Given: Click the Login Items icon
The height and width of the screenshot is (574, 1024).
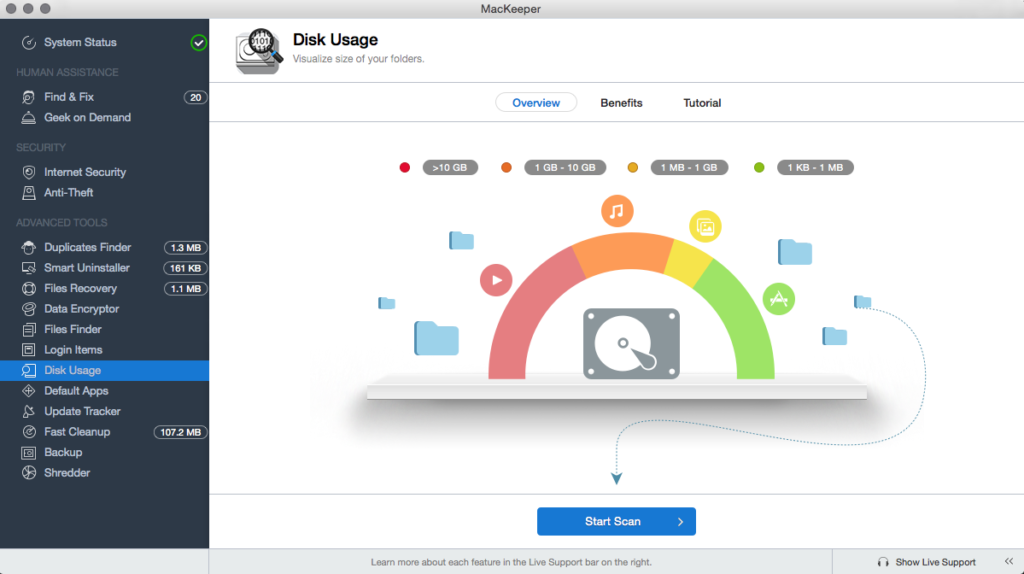Looking at the screenshot, I should pos(29,350).
